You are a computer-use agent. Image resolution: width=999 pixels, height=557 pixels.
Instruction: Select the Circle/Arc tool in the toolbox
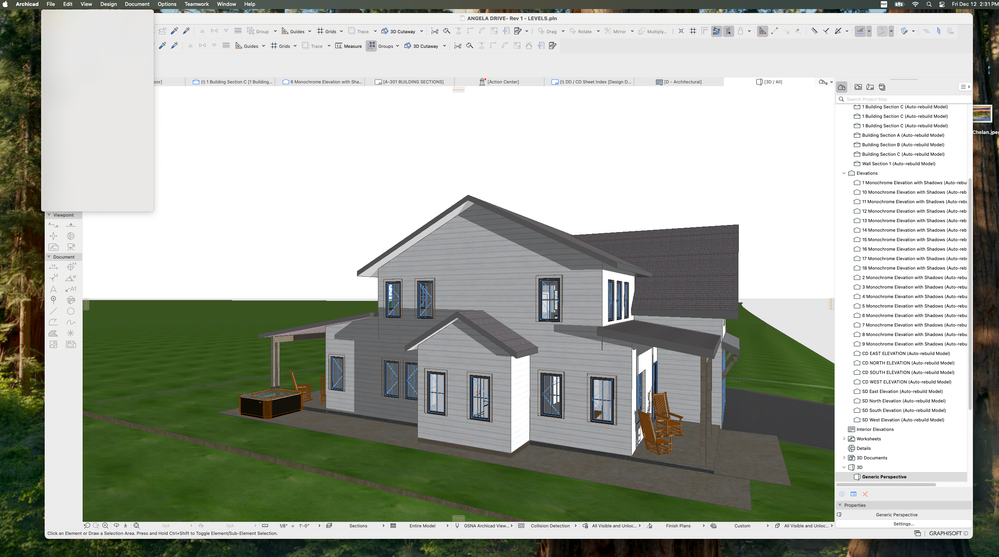point(71,312)
